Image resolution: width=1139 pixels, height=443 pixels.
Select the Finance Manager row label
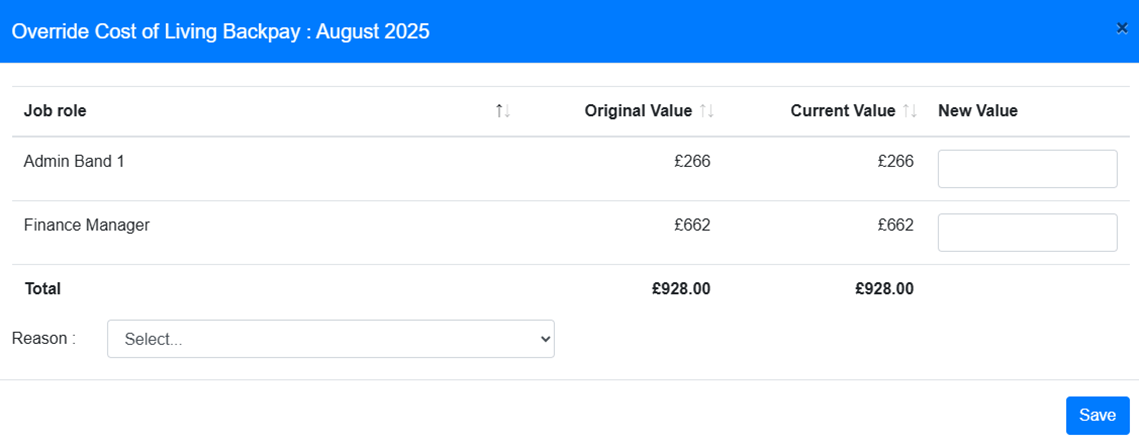(x=86, y=225)
